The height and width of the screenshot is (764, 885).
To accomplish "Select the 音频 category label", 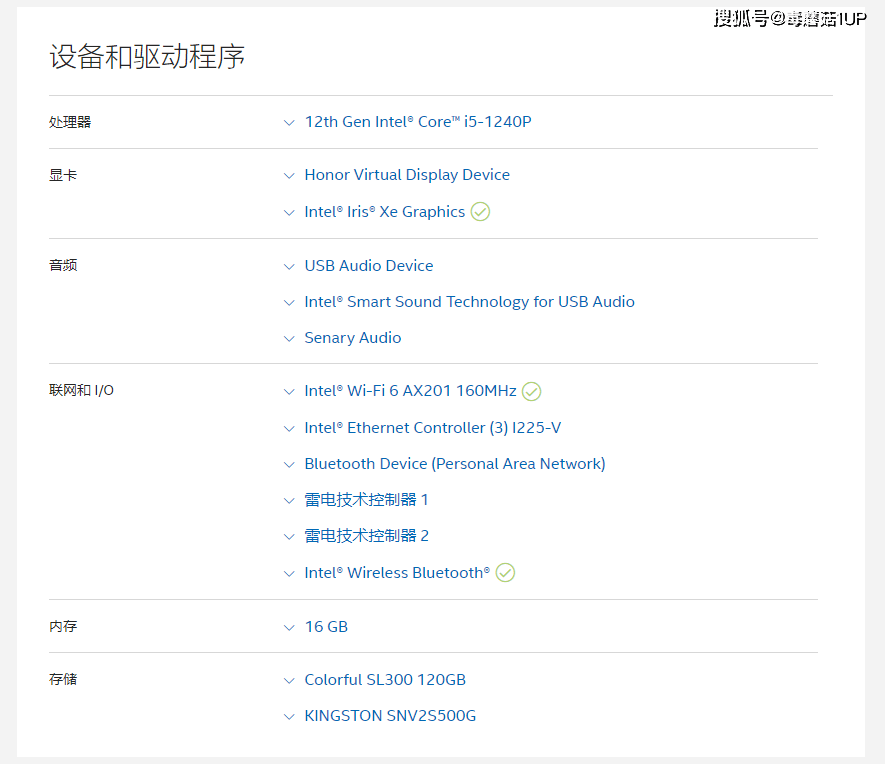I will (x=63, y=265).
